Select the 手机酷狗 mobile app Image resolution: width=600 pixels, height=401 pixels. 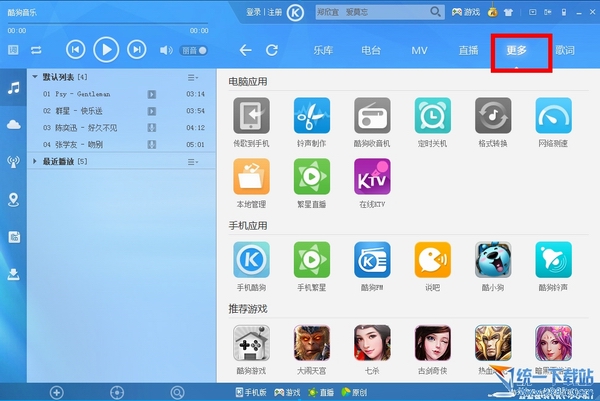click(251, 260)
